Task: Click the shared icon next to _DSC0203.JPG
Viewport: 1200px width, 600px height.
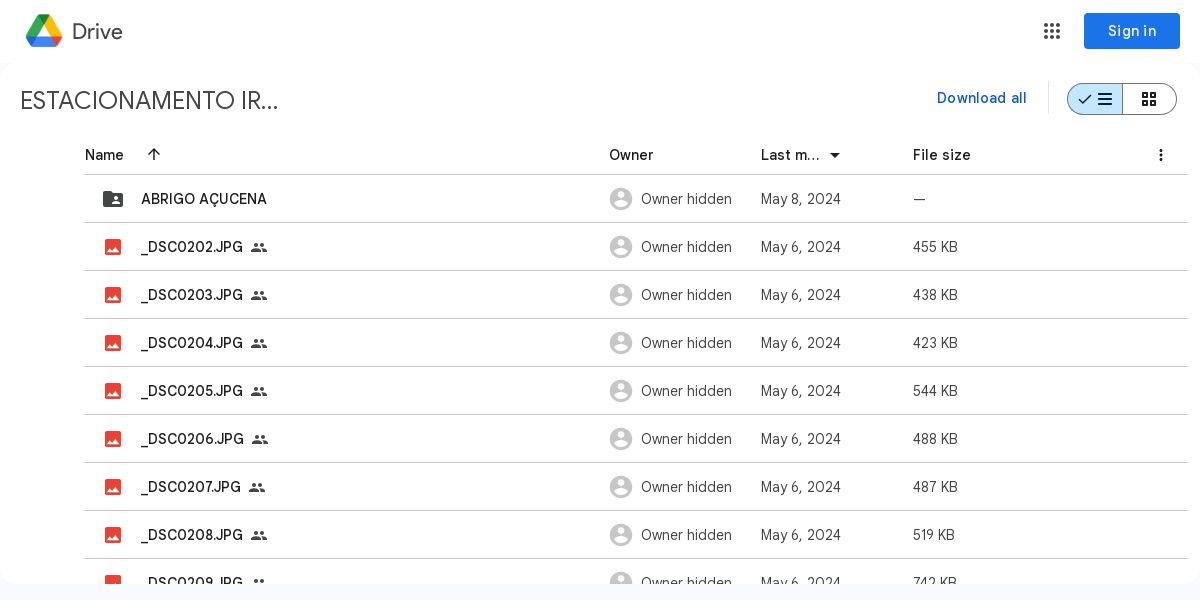Action: click(x=259, y=295)
